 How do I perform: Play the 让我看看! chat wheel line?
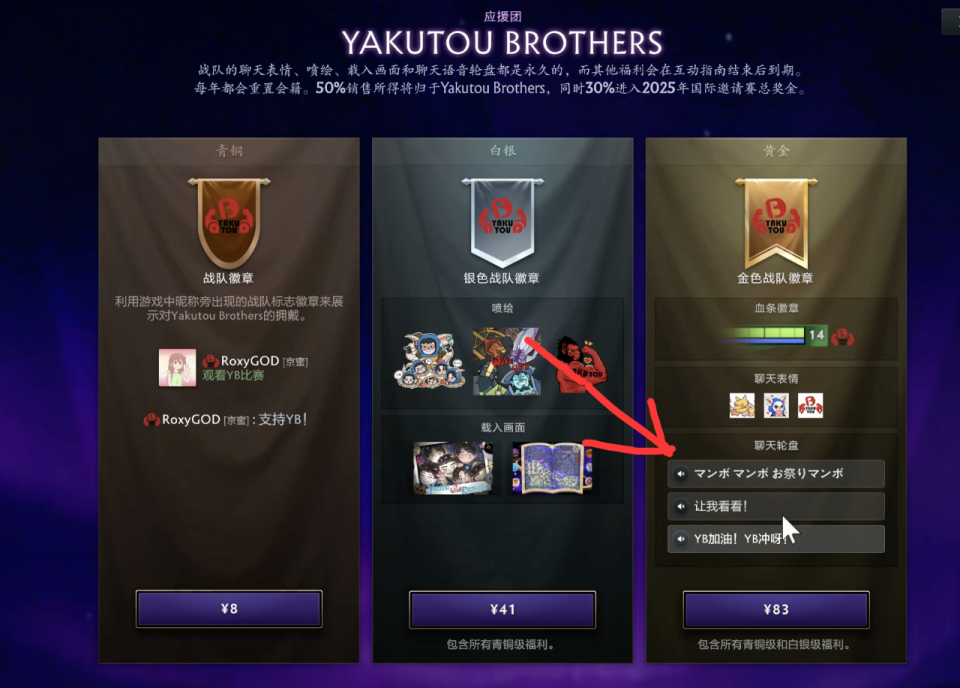tap(776, 506)
